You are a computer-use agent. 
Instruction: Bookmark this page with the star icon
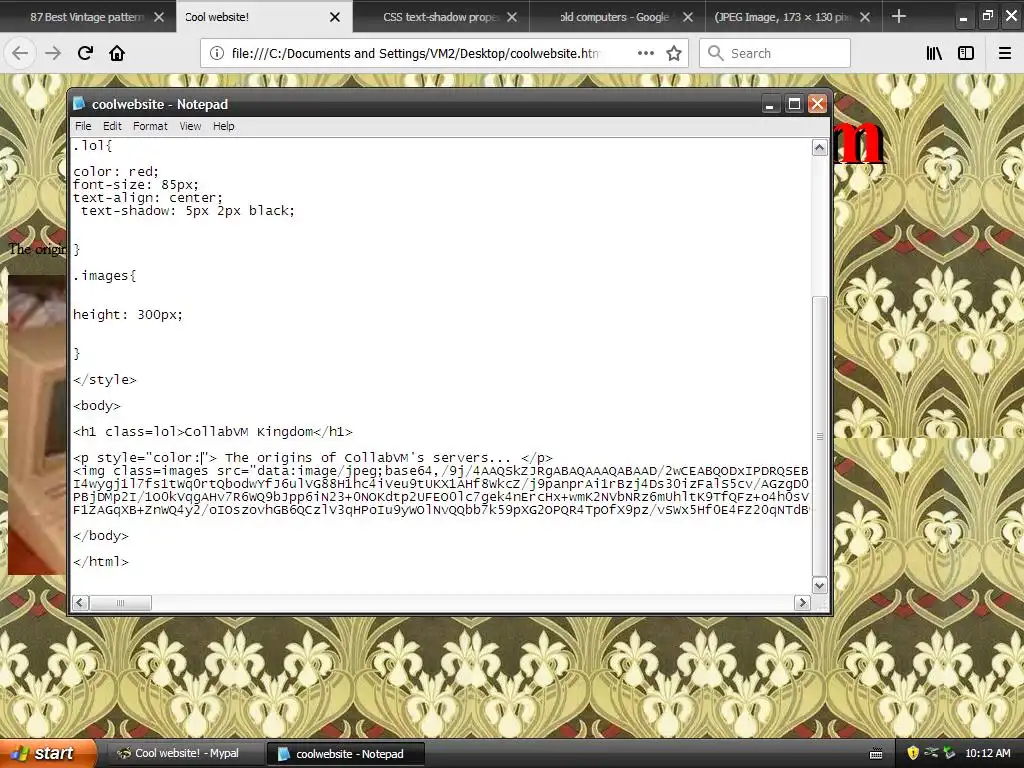pyautogui.click(x=674, y=53)
